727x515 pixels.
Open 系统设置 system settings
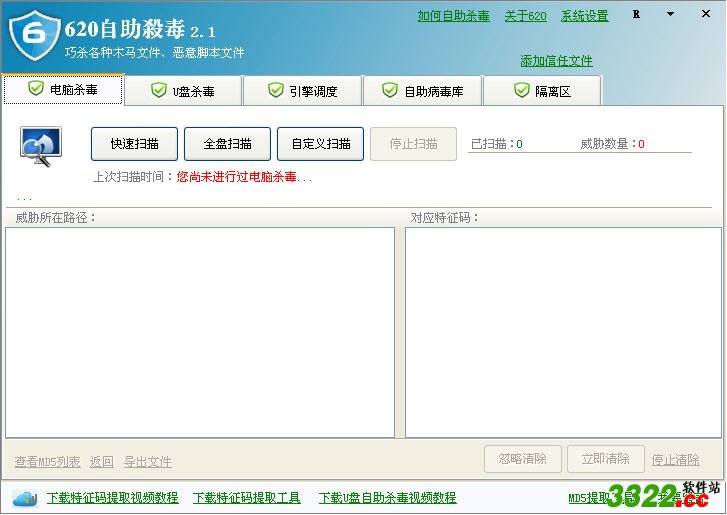pyautogui.click(x=585, y=16)
